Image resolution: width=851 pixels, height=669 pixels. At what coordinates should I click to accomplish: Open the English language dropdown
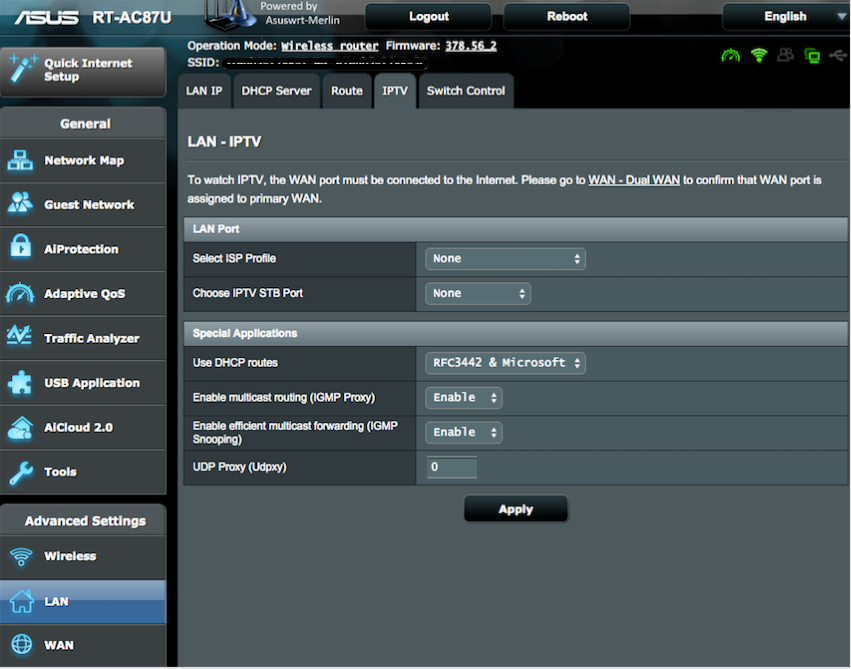(785, 17)
